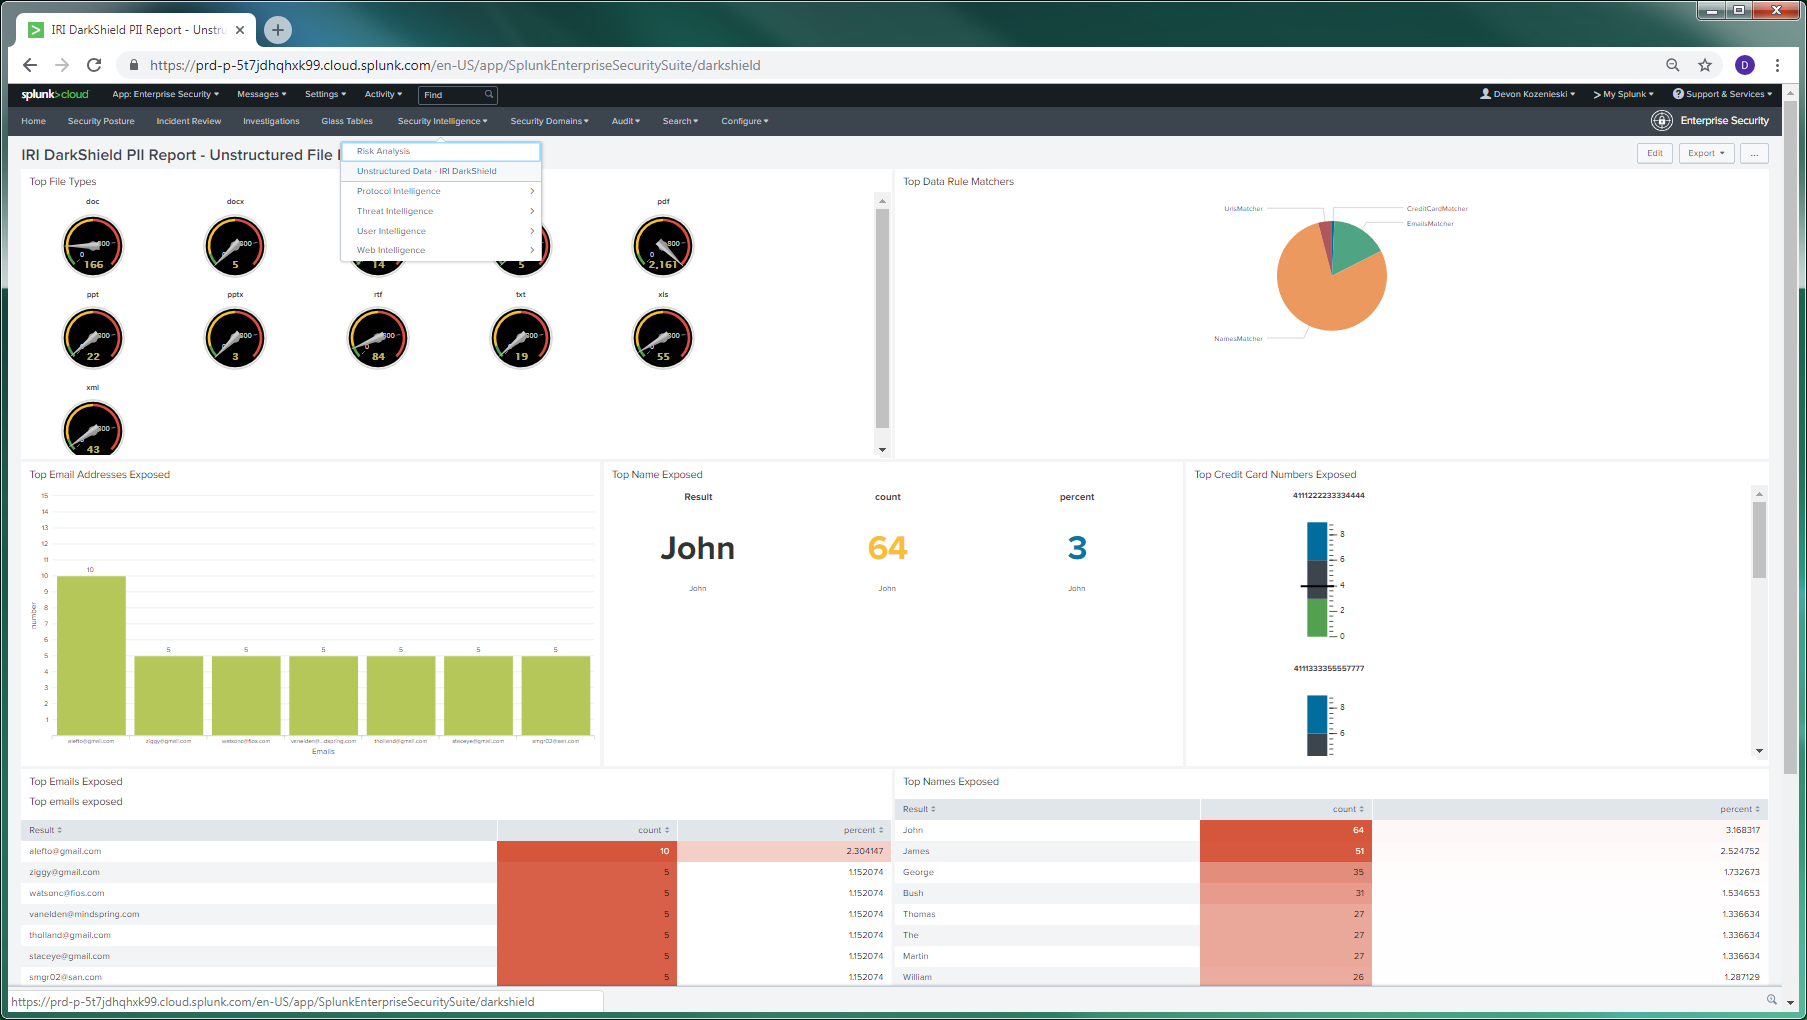Open the Settings dropdown
Image resolution: width=1807 pixels, height=1020 pixels.
(x=325, y=95)
